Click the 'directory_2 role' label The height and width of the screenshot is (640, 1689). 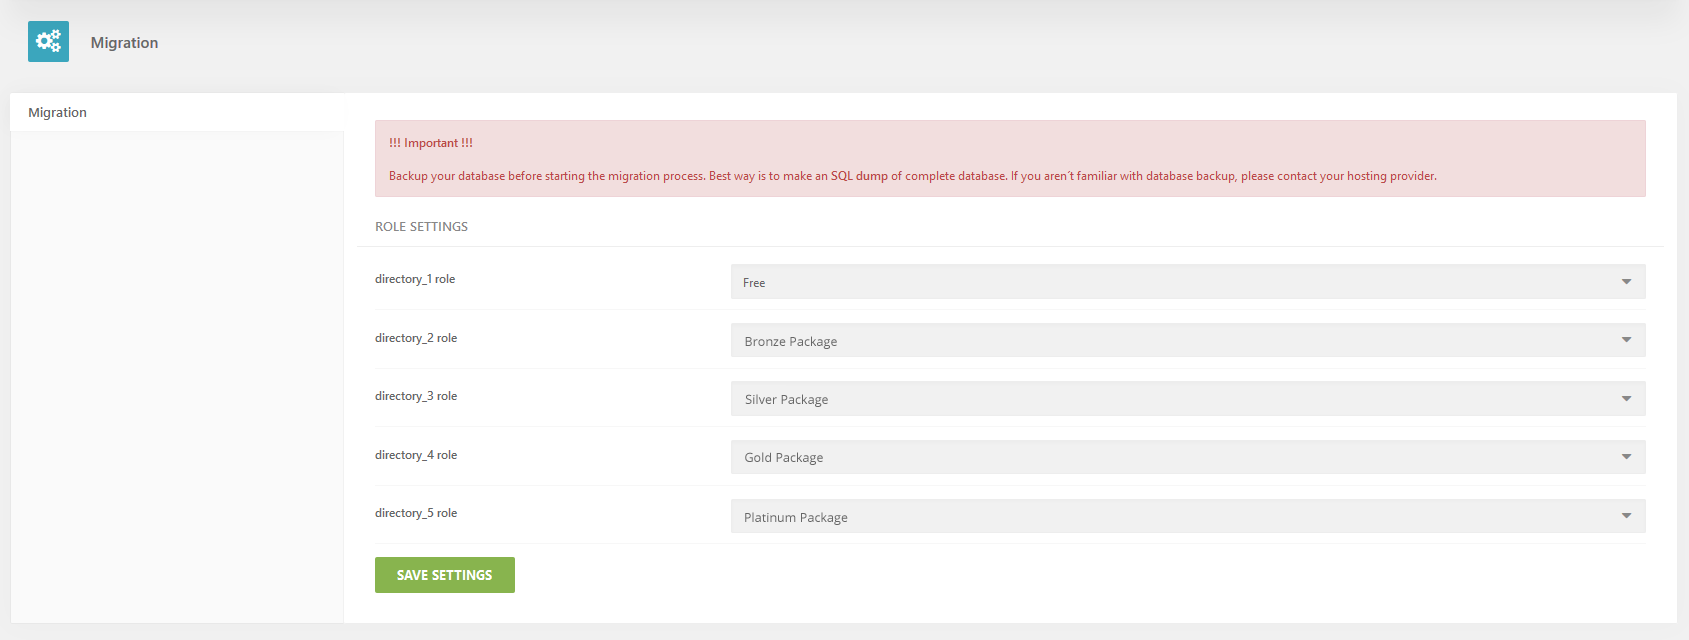coord(416,338)
